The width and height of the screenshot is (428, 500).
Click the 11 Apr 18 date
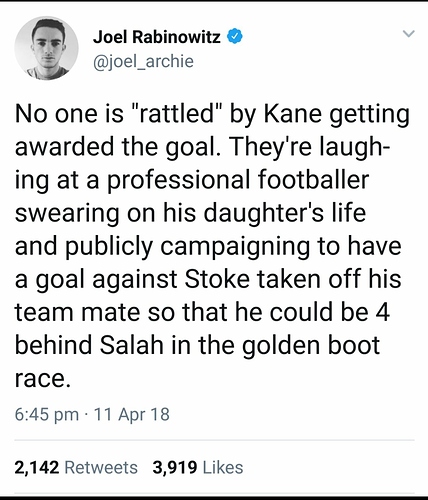coord(132,414)
